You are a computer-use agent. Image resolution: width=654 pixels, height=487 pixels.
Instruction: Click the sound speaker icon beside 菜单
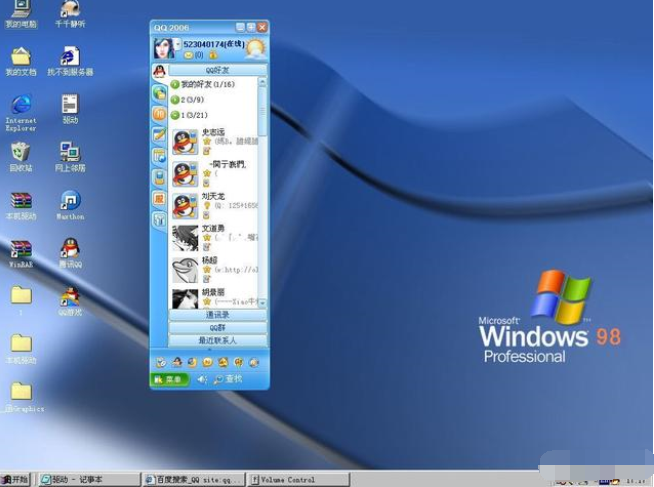[201, 379]
